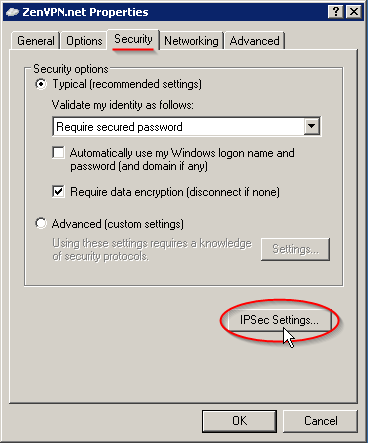Click the cloud icon in the title bar
Viewport: 368px width, 443px height.
coord(12,12)
